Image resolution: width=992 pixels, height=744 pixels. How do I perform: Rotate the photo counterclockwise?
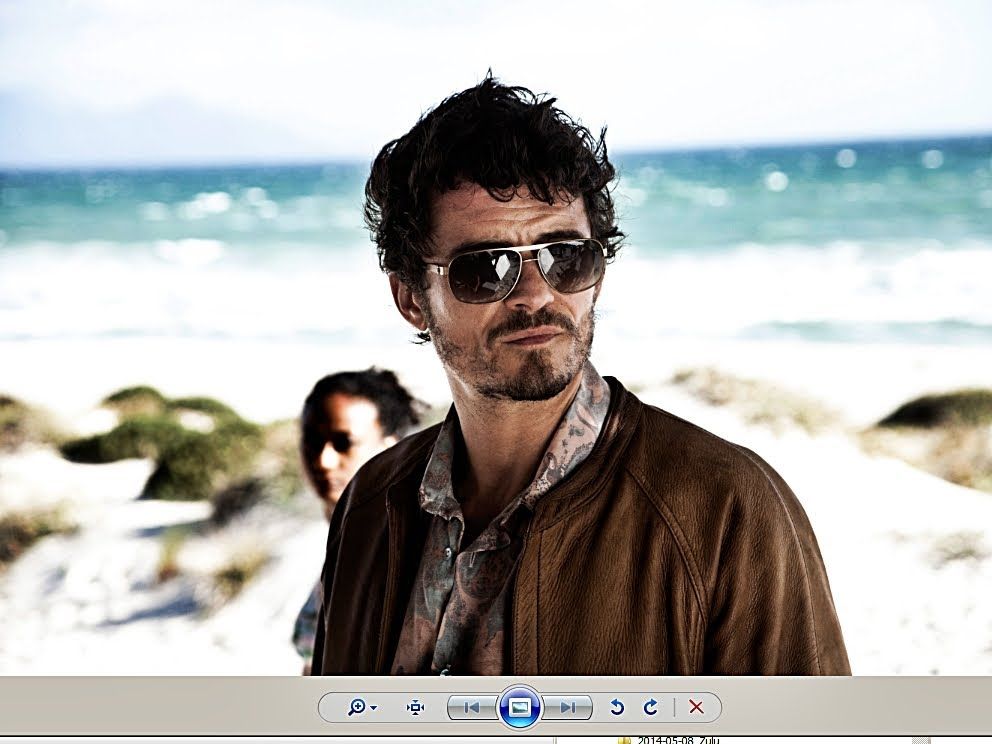coord(617,708)
